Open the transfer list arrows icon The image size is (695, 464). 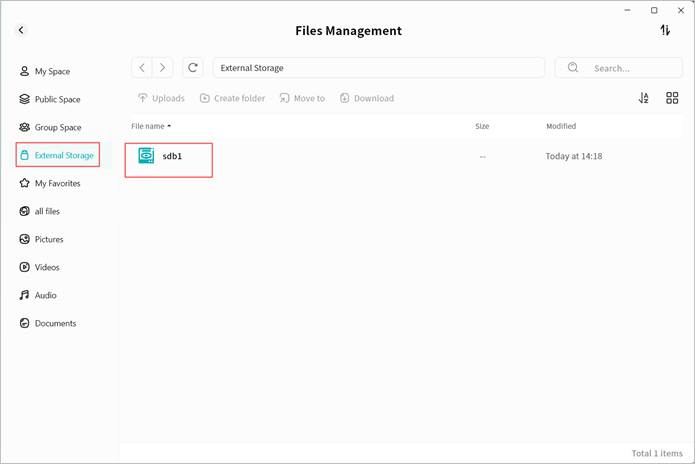click(665, 31)
